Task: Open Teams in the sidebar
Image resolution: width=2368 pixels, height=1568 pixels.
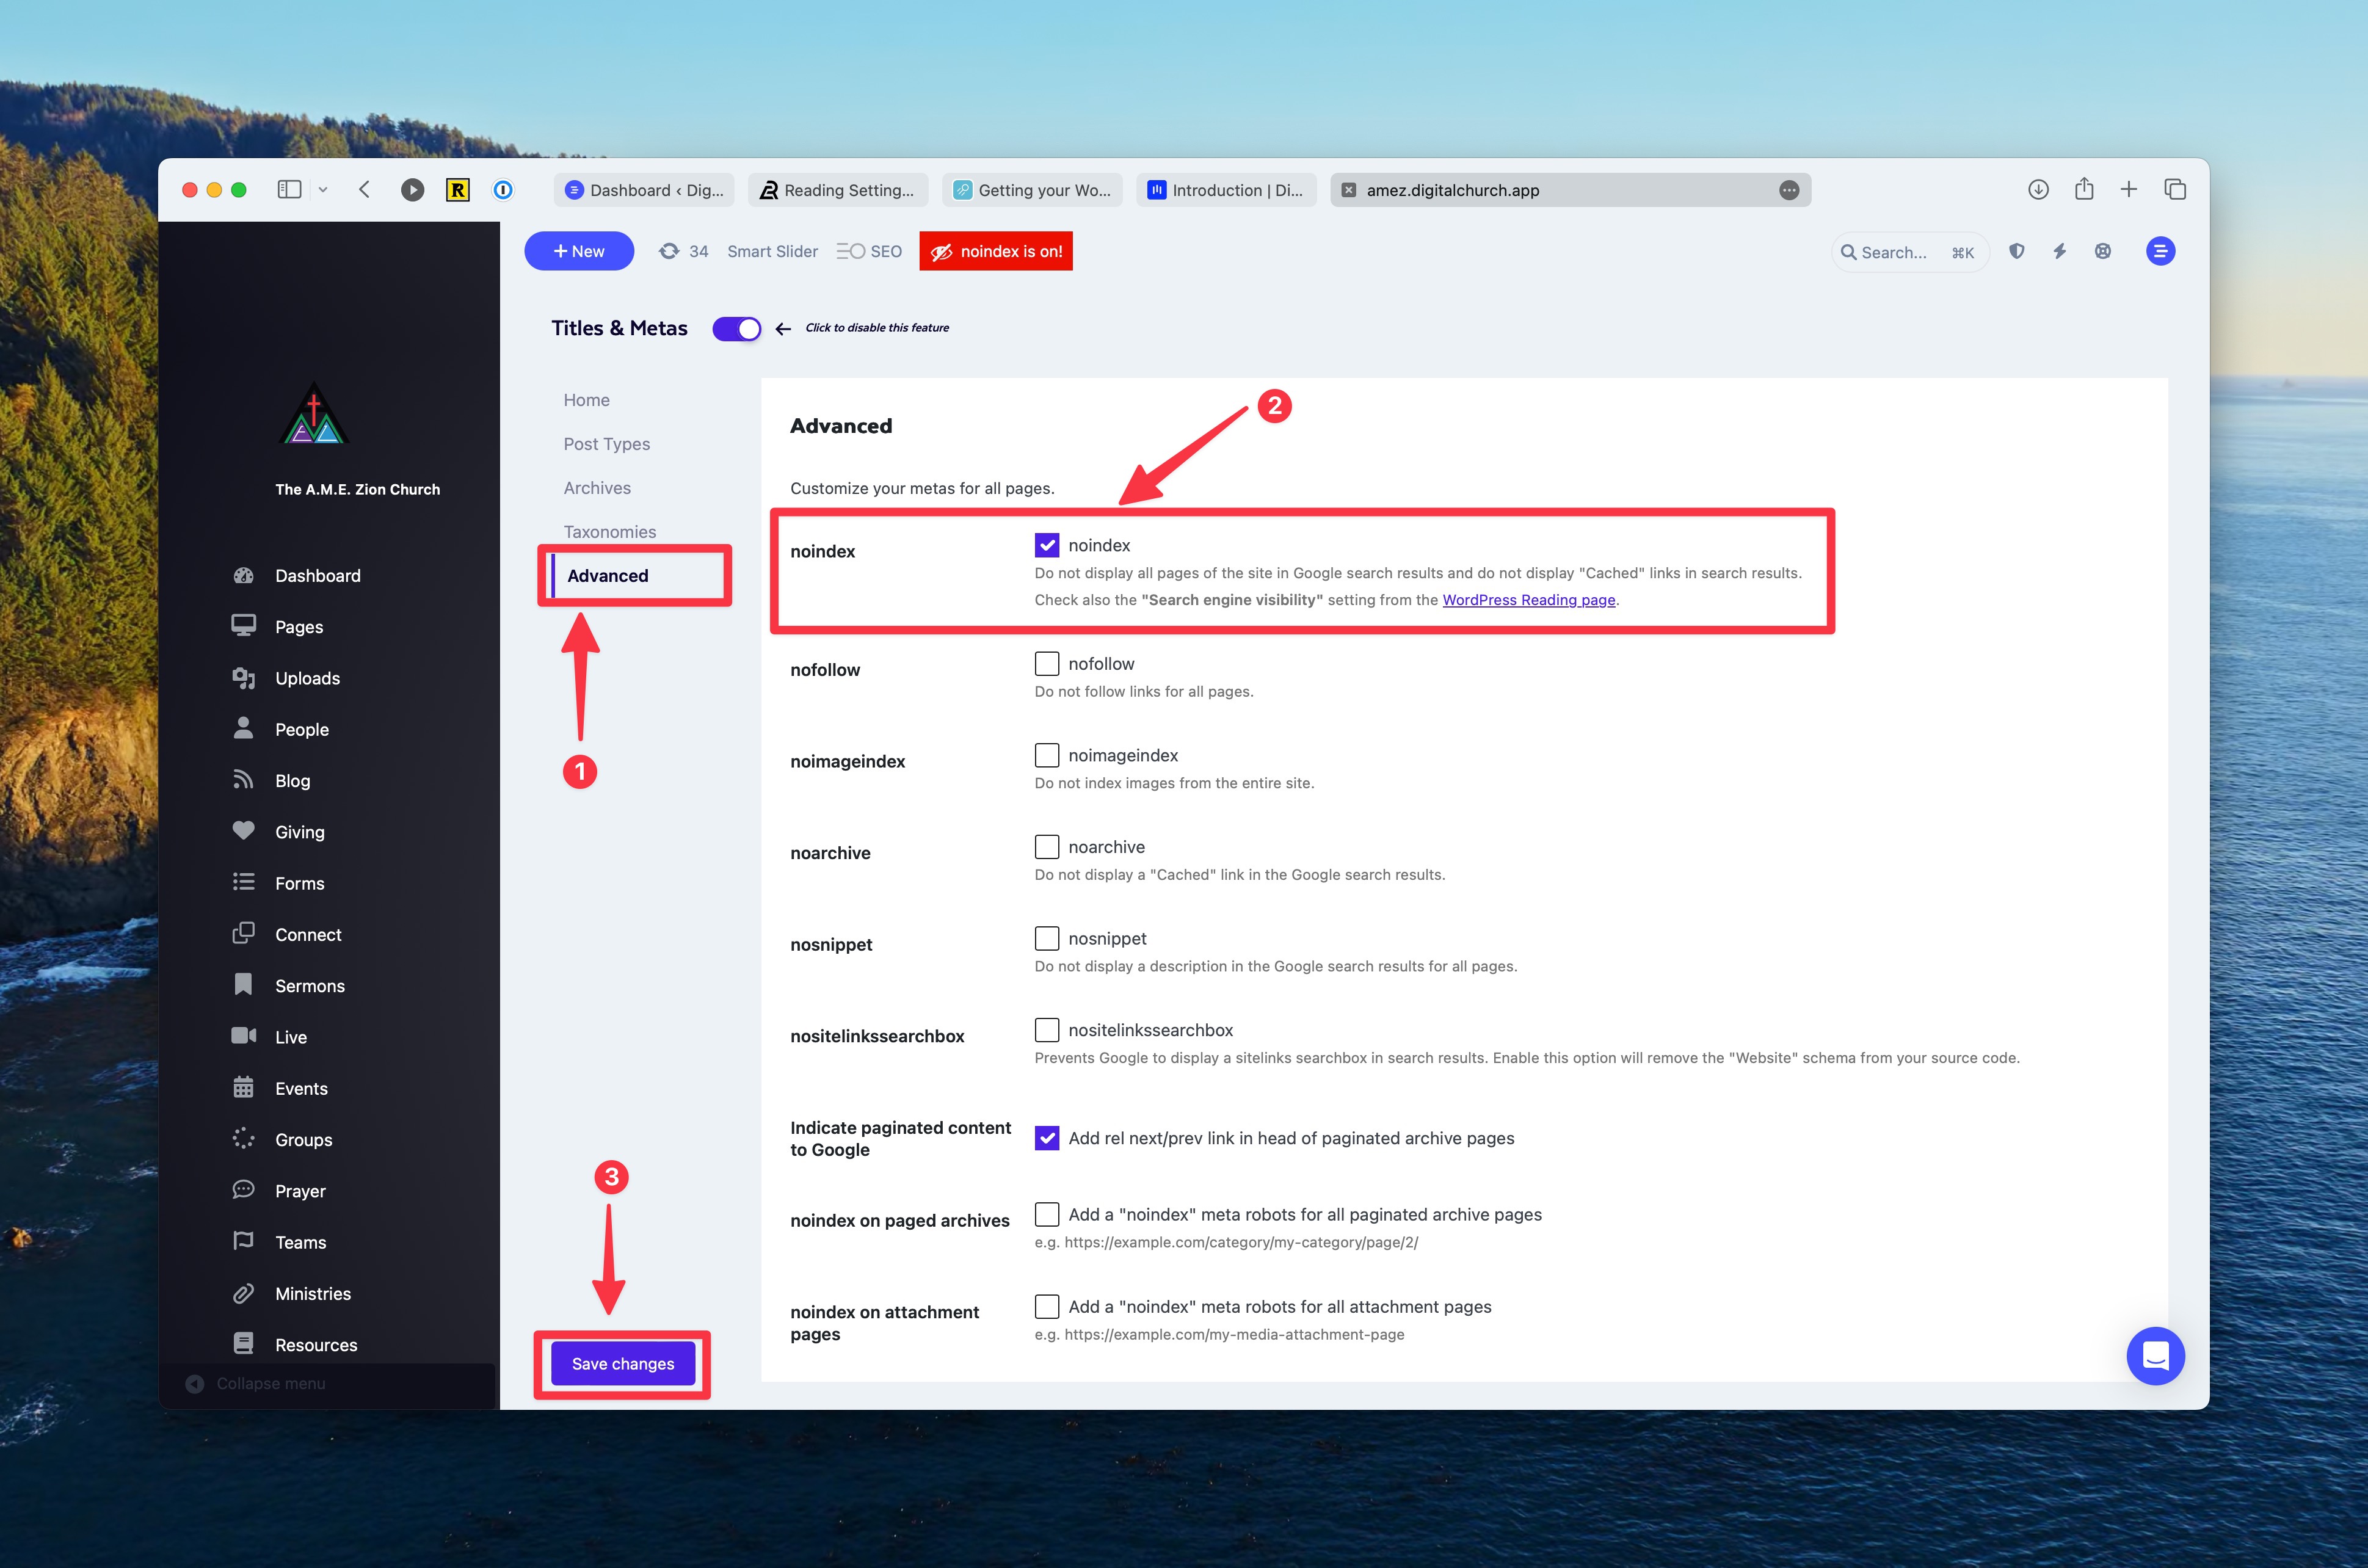Action: tap(301, 1242)
